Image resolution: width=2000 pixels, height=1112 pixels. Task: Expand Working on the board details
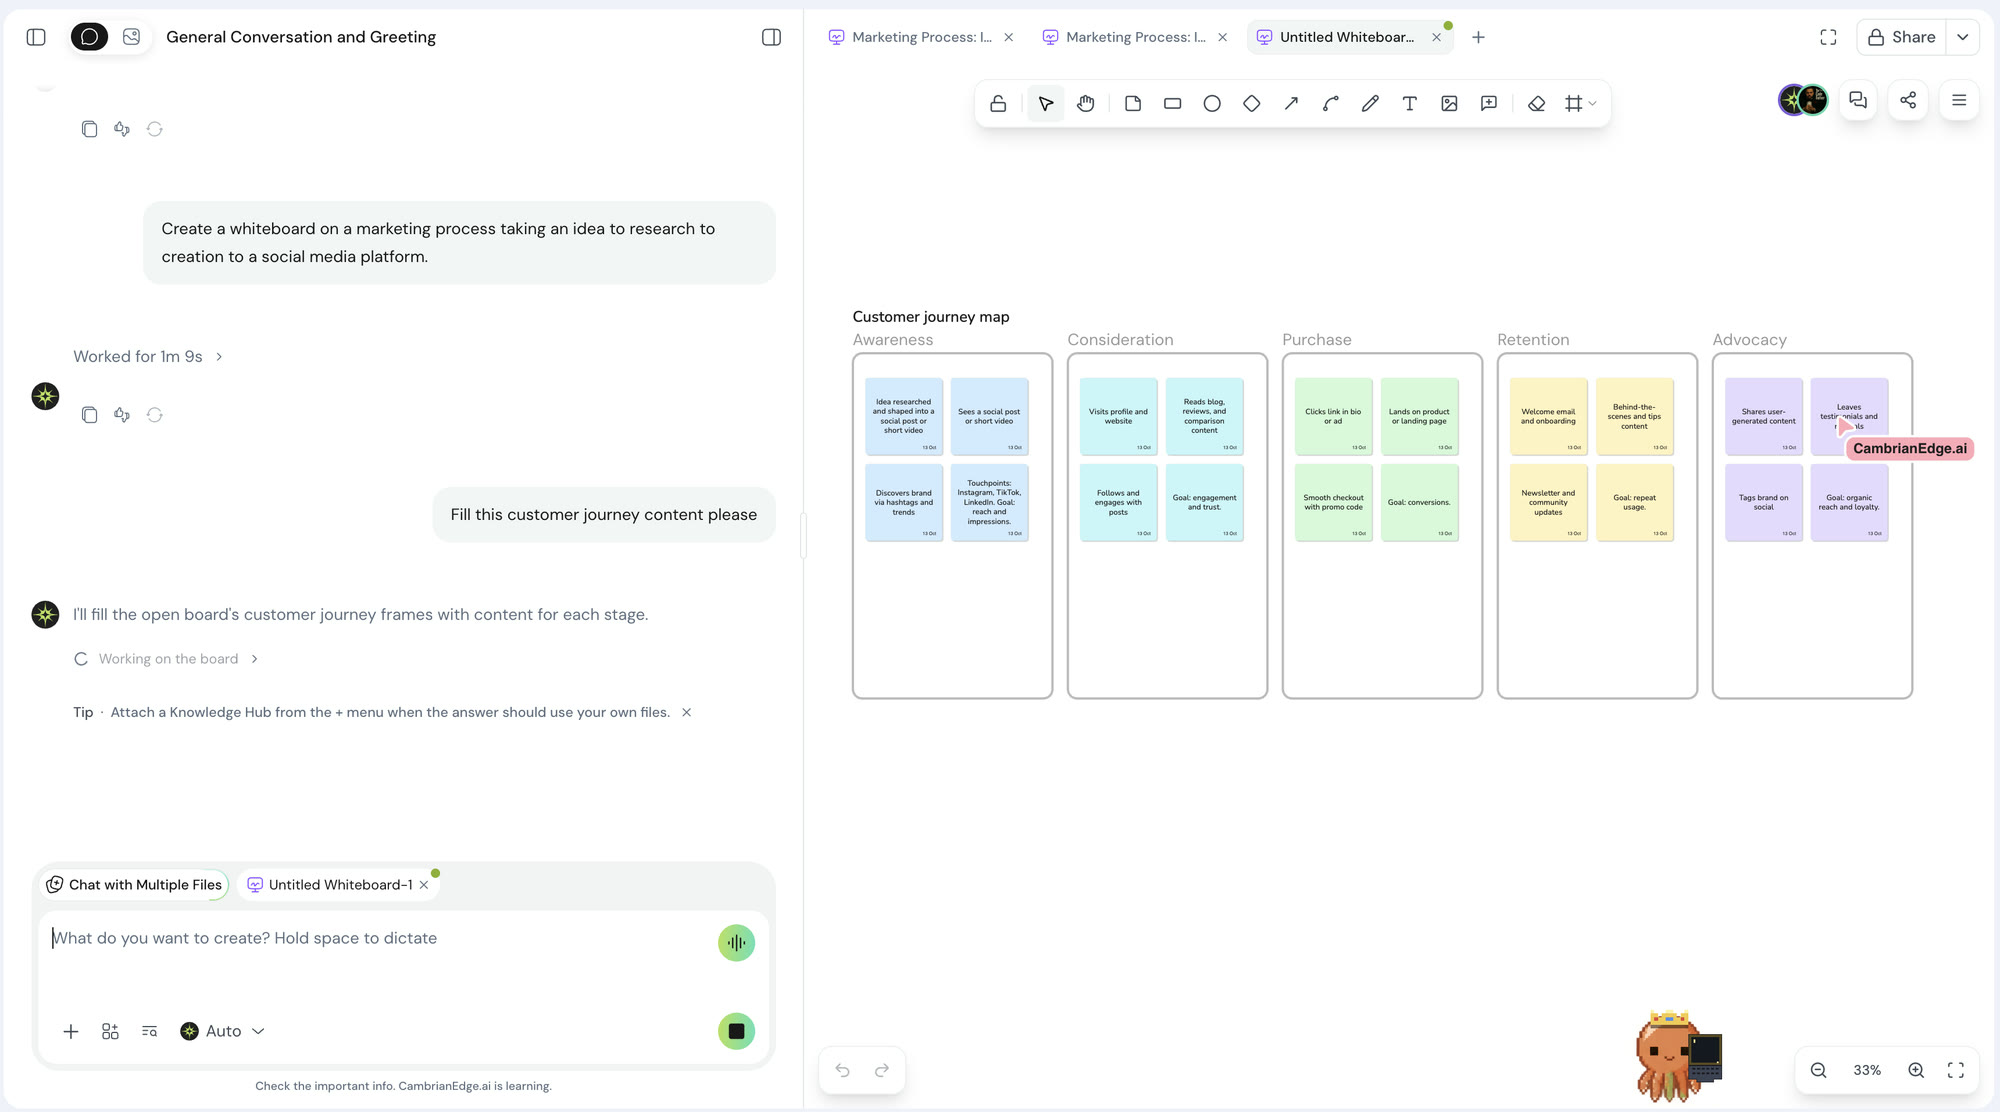tap(168, 659)
